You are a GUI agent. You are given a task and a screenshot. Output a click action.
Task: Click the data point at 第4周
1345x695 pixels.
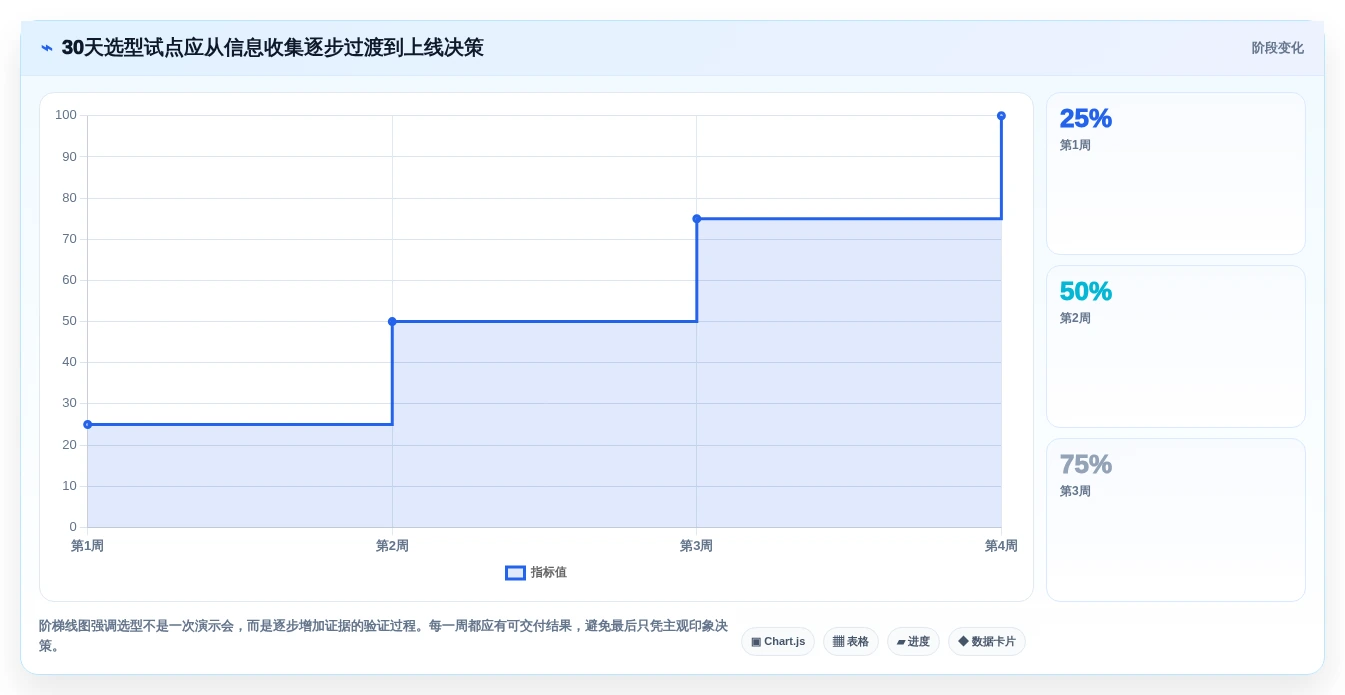(x=1001, y=116)
